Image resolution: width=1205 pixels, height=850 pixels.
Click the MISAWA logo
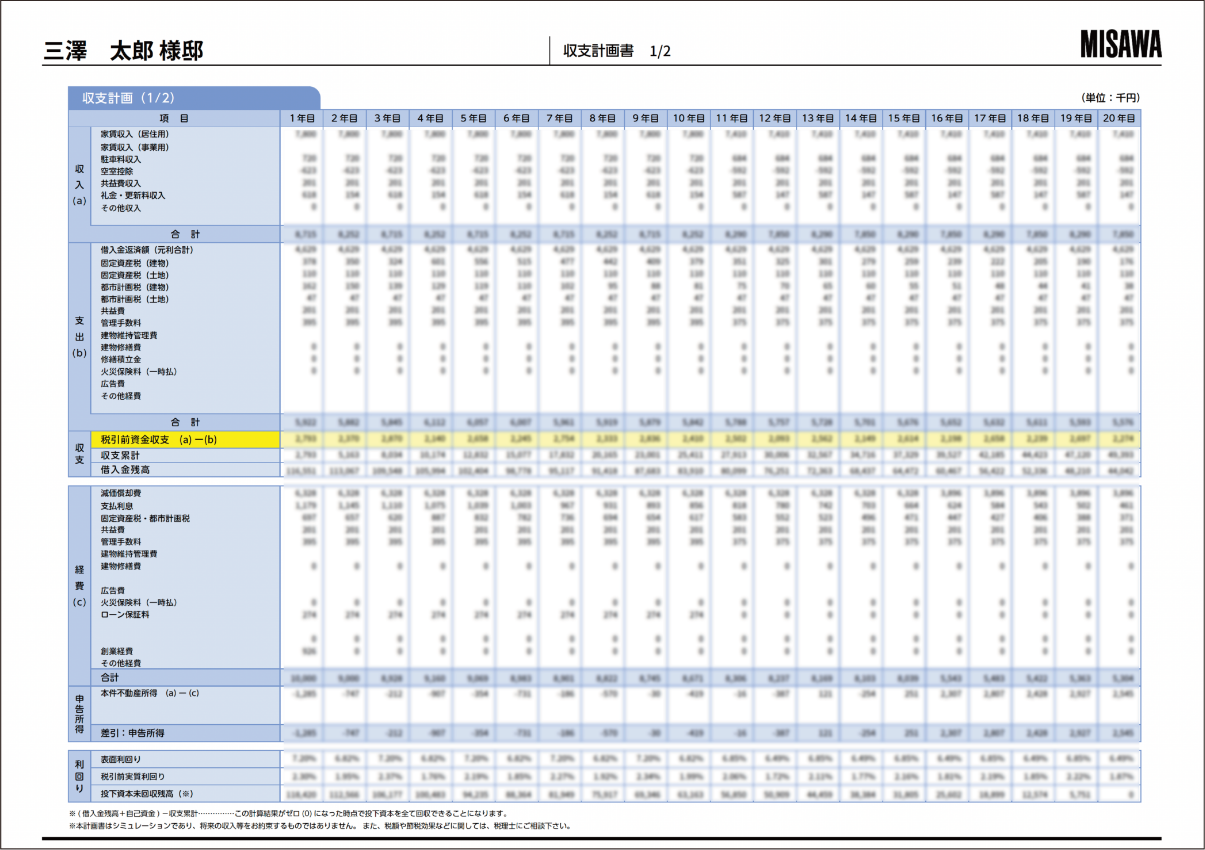(1120, 44)
